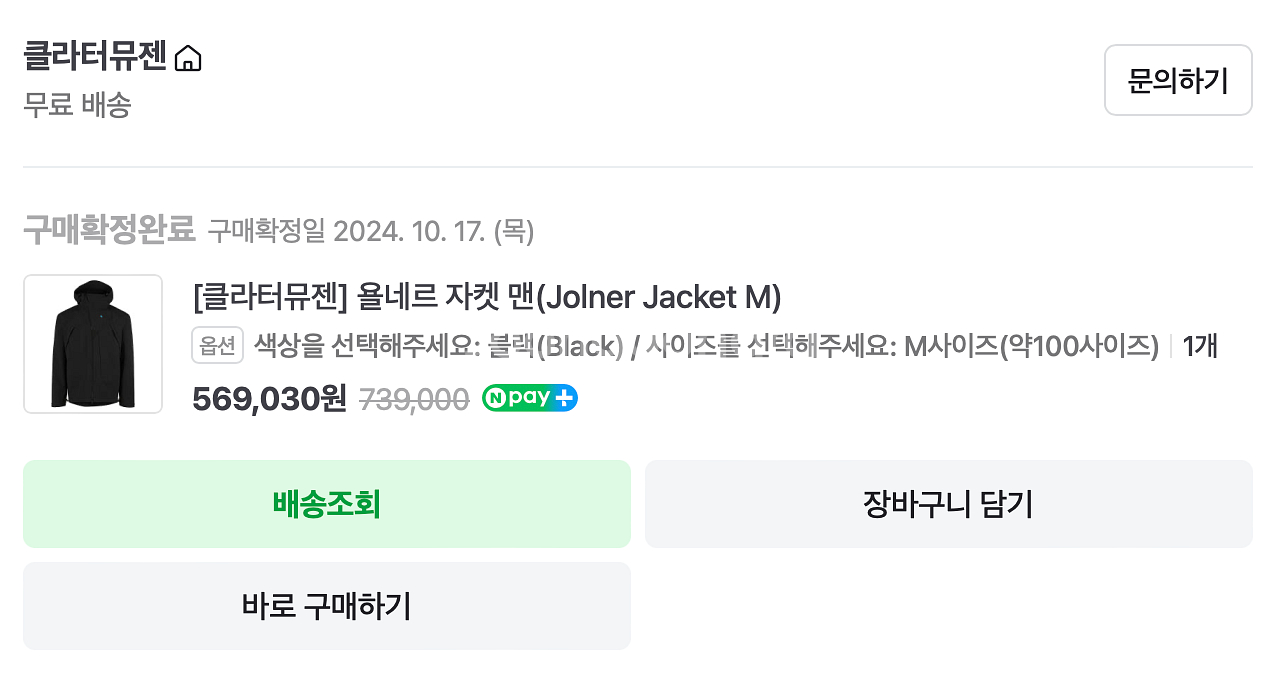Image resolution: width=1278 pixels, height=684 pixels.
Task: Click the 구매확정완료 status label
Action: 110,231
